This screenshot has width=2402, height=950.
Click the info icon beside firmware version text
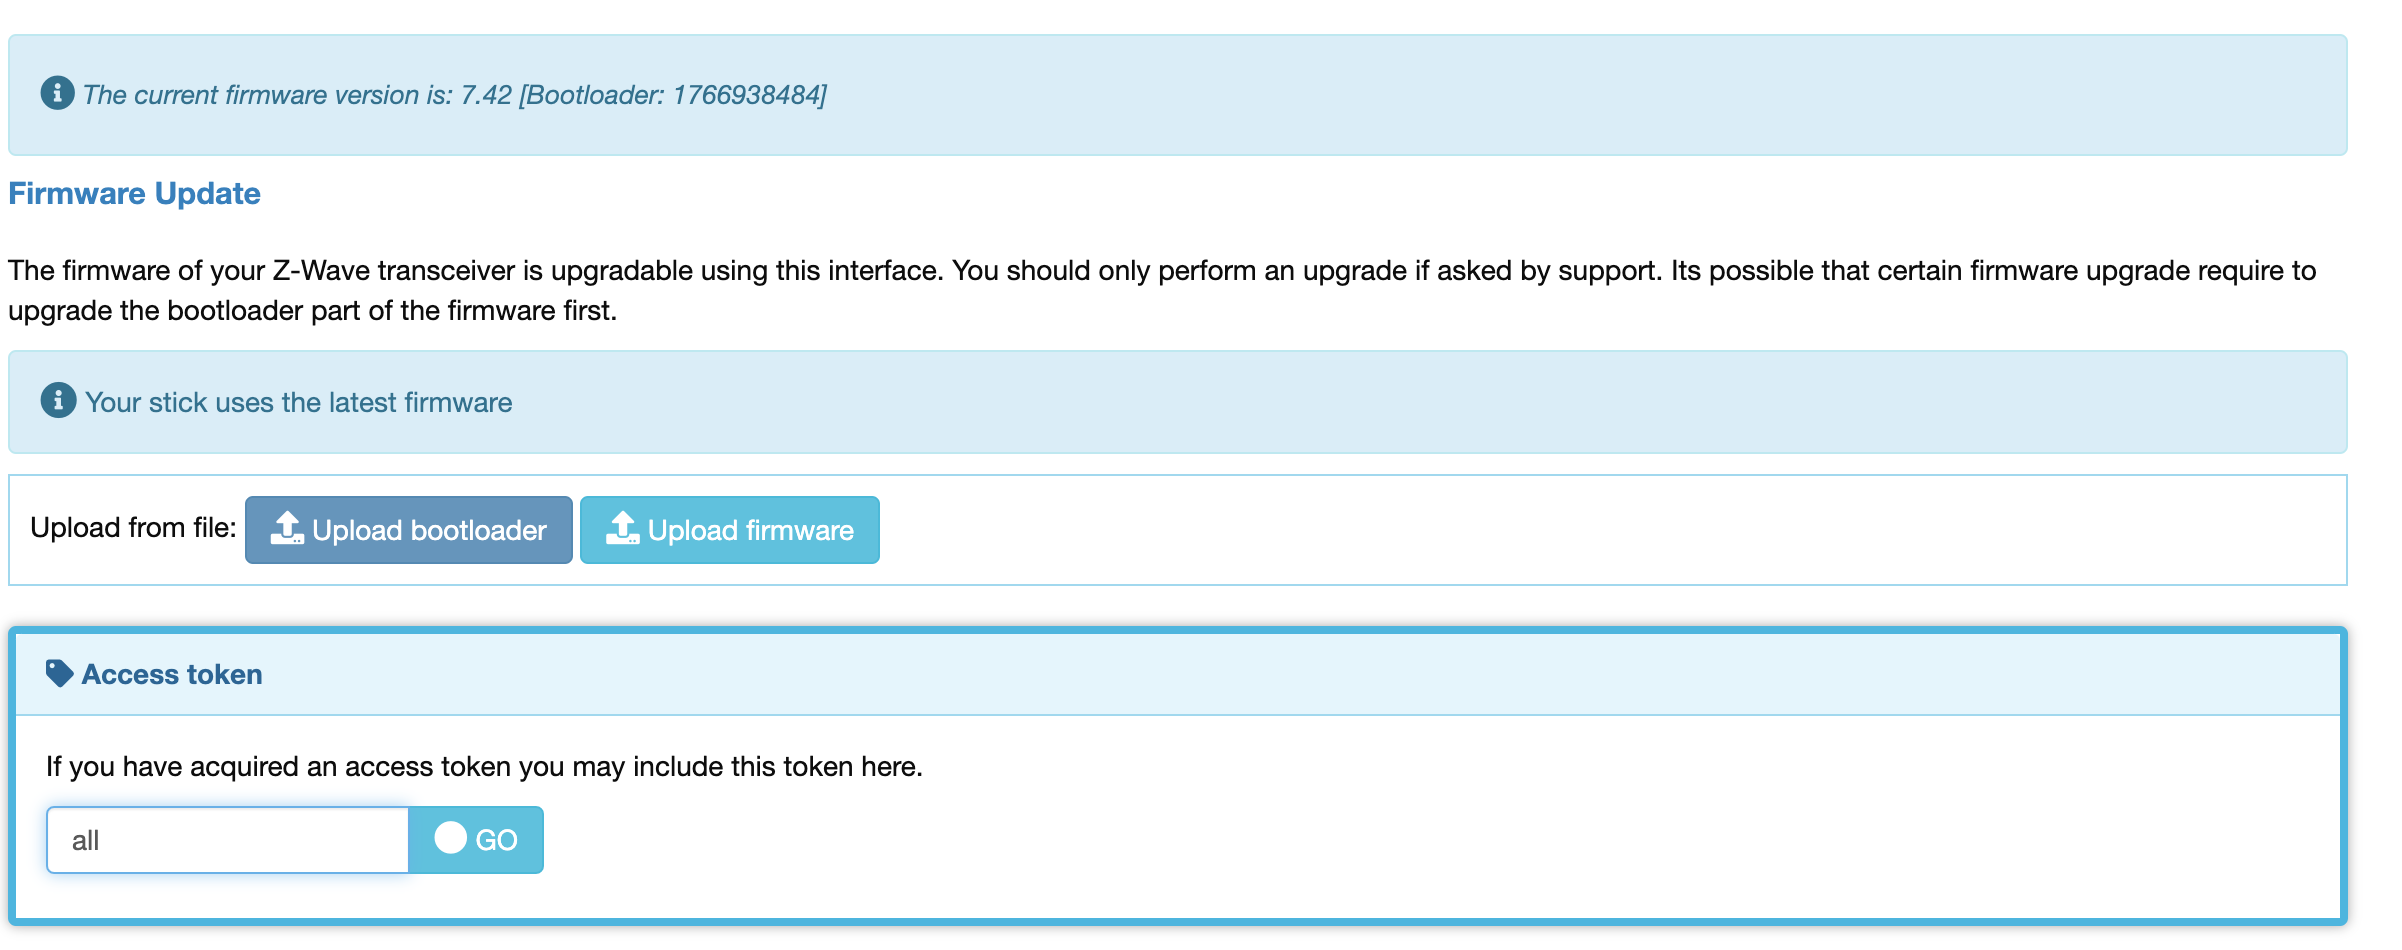click(x=57, y=93)
